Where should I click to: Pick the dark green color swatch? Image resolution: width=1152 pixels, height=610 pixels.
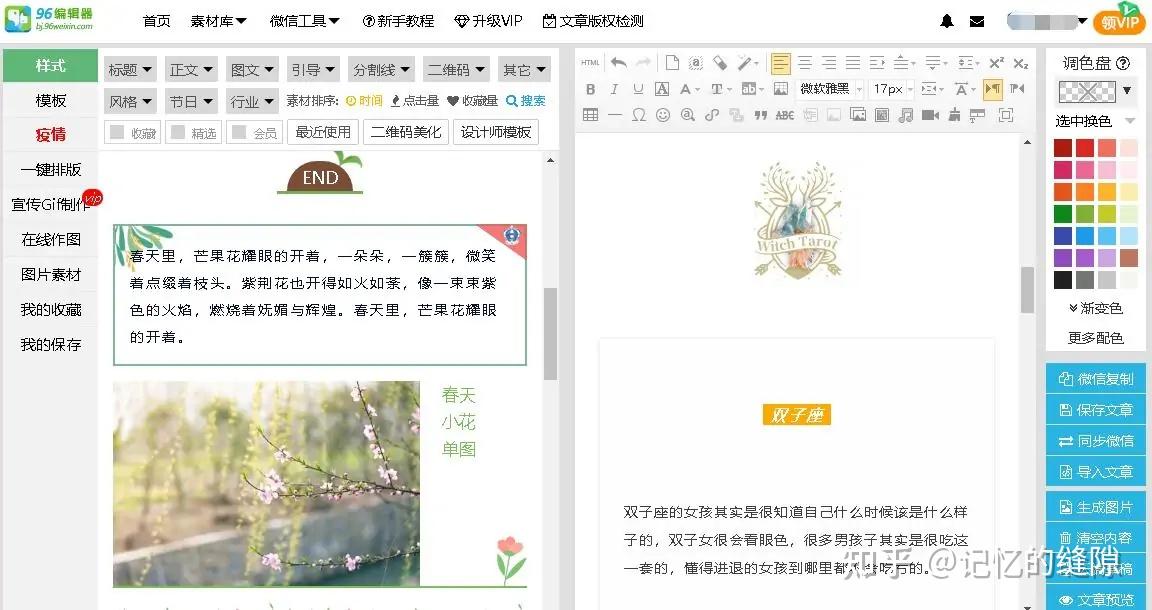(1062, 214)
